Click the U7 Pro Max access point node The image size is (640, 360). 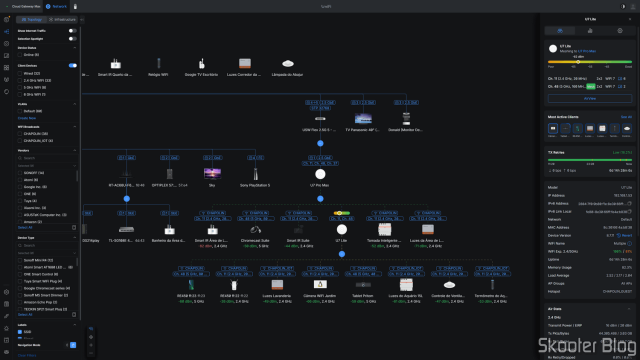[320, 174]
